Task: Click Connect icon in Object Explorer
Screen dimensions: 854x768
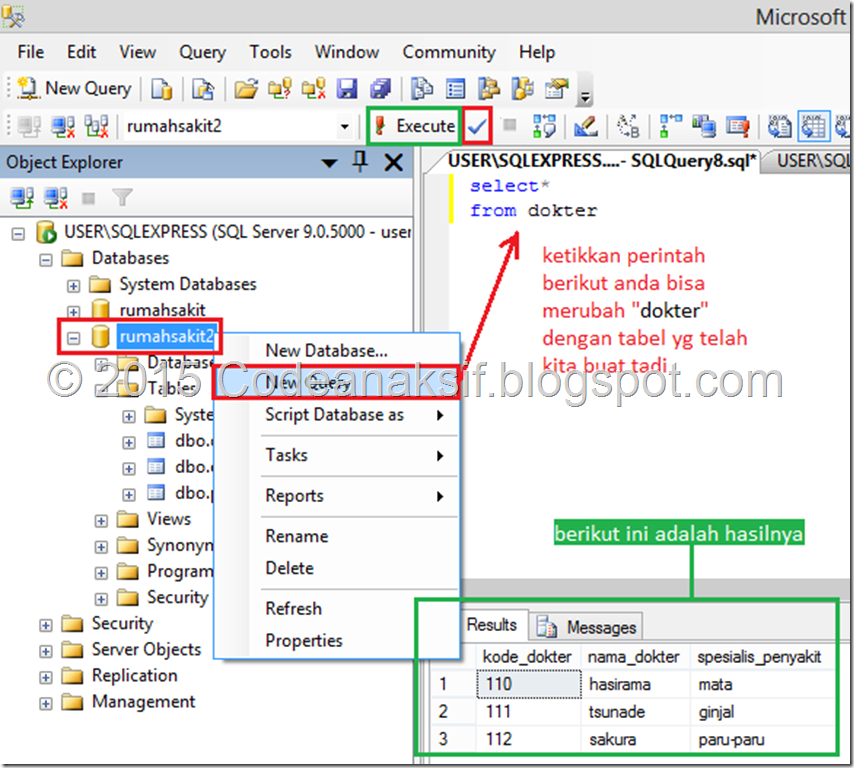Action: click(22, 198)
